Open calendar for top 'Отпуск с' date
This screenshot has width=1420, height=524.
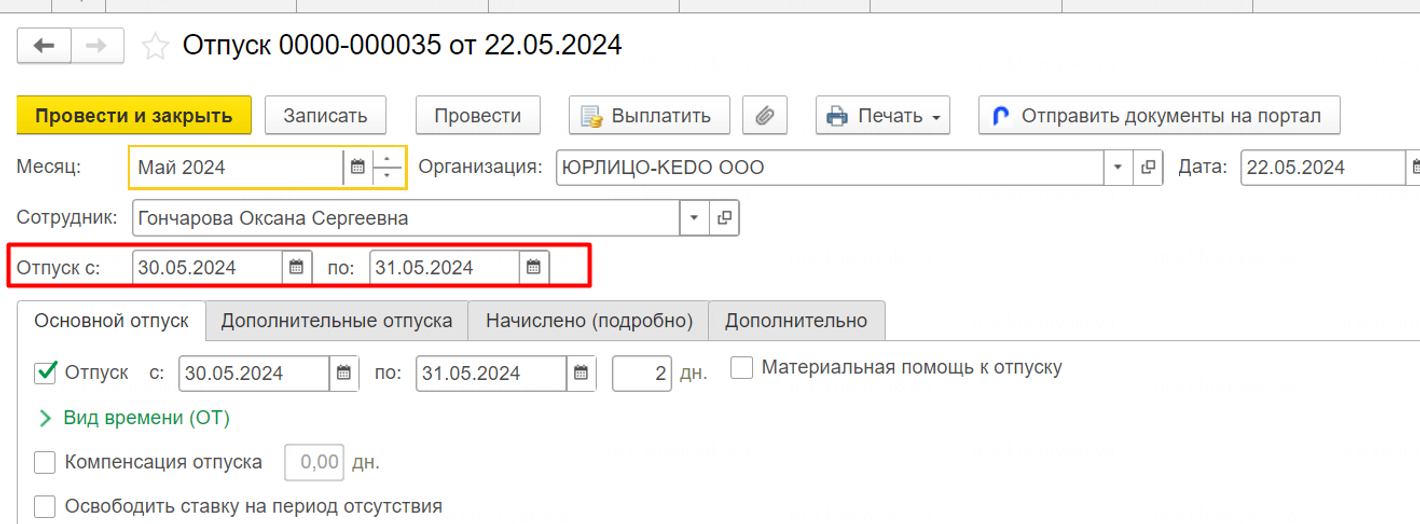296,267
